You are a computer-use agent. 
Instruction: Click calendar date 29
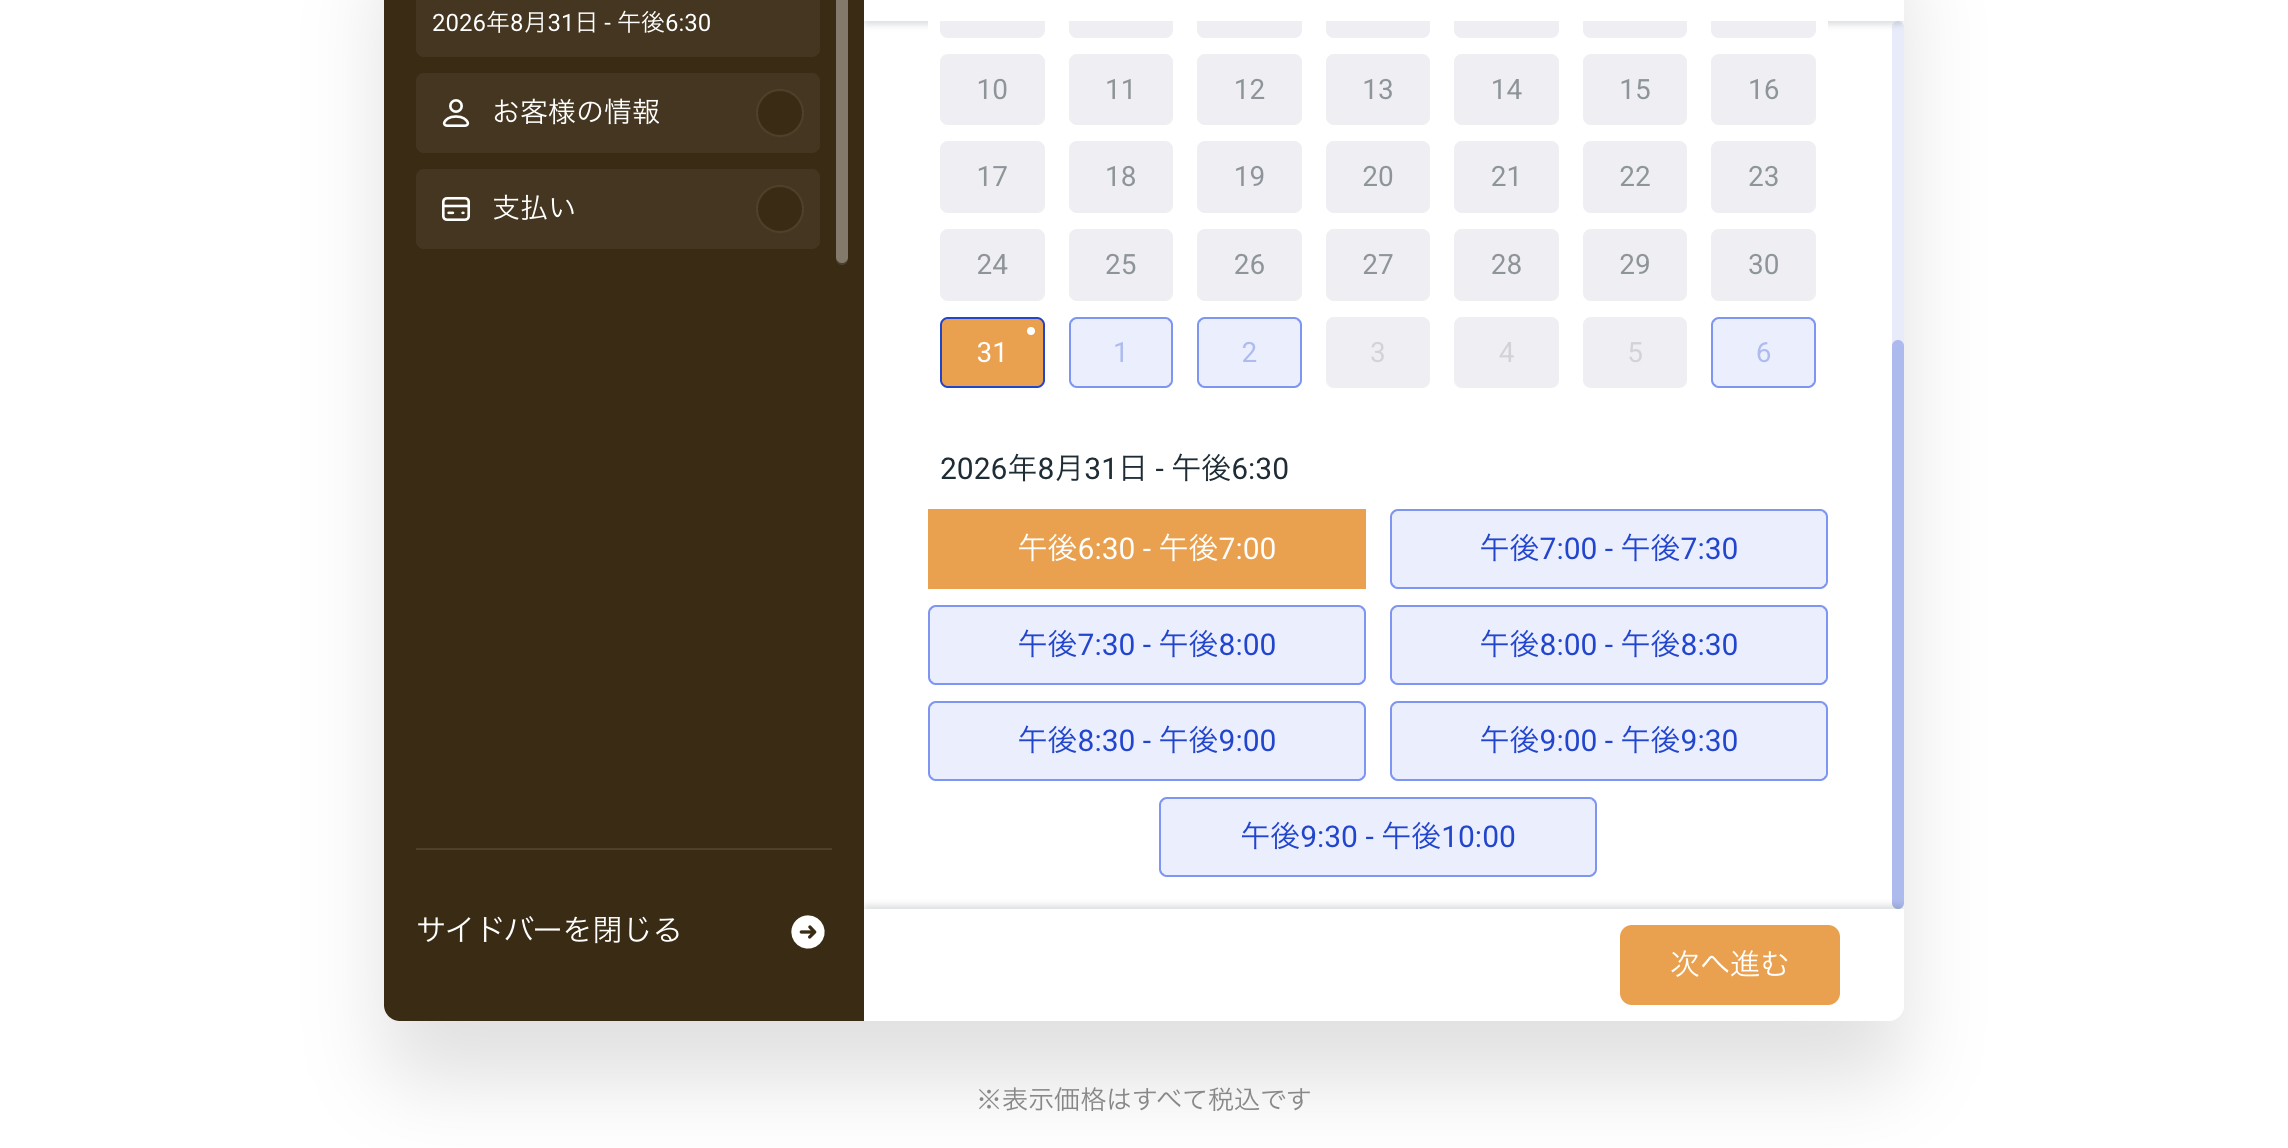click(x=1635, y=265)
